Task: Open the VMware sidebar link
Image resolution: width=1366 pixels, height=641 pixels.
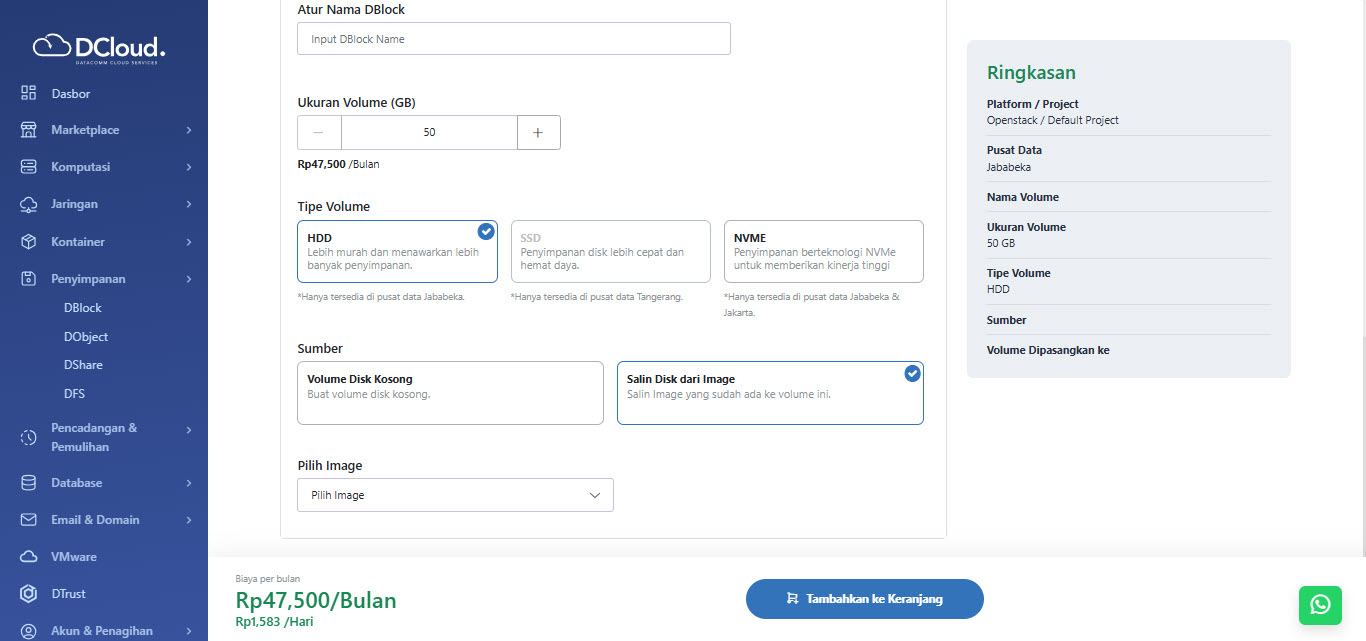Action: (x=74, y=557)
